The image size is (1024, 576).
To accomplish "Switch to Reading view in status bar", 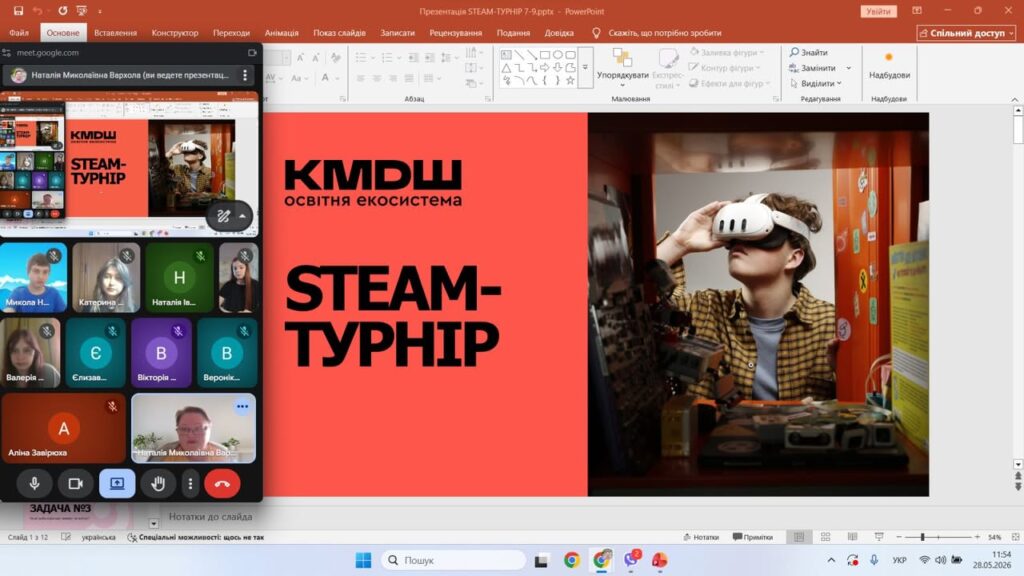I will [x=852, y=537].
